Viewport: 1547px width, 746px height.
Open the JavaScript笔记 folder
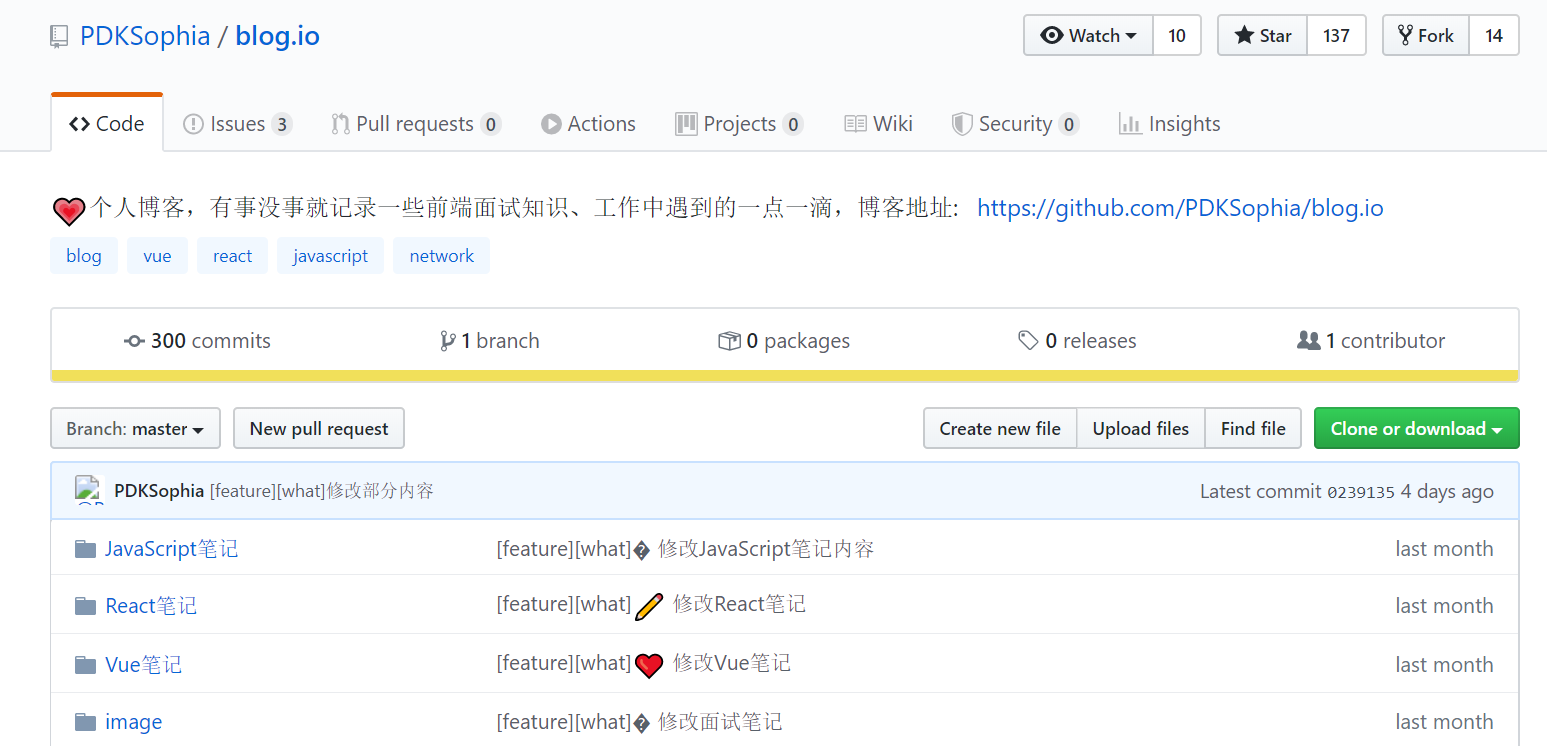point(172,549)
